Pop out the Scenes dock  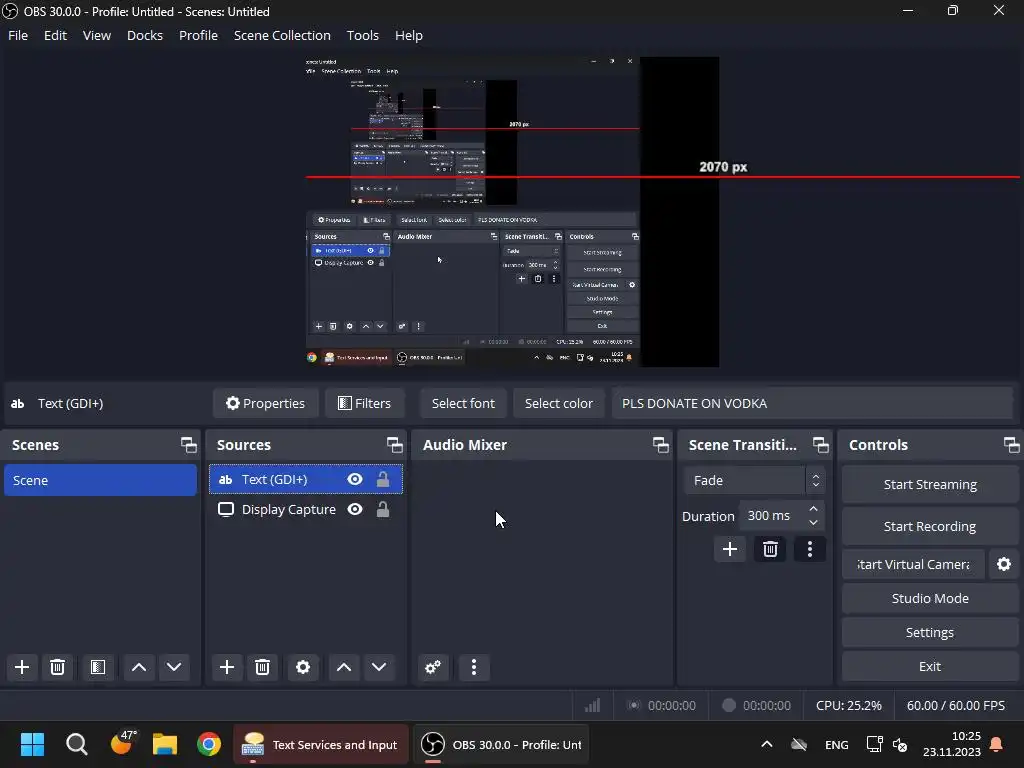click(189, 445)
